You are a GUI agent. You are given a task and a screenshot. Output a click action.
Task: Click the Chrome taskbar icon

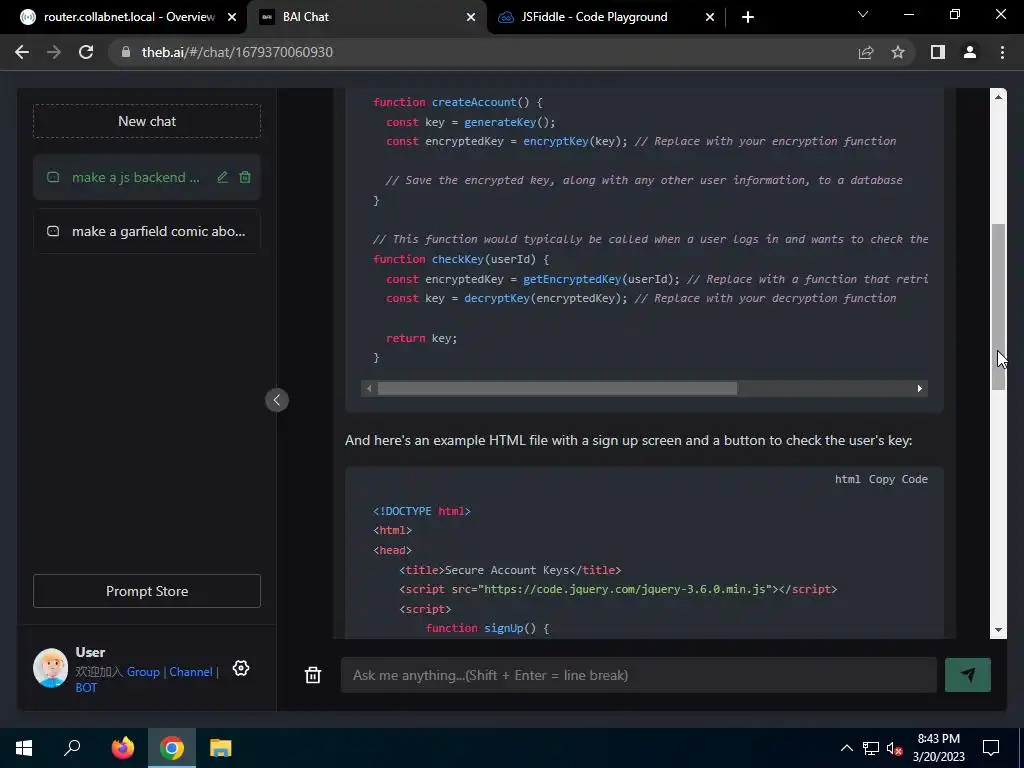coord(172,748)
